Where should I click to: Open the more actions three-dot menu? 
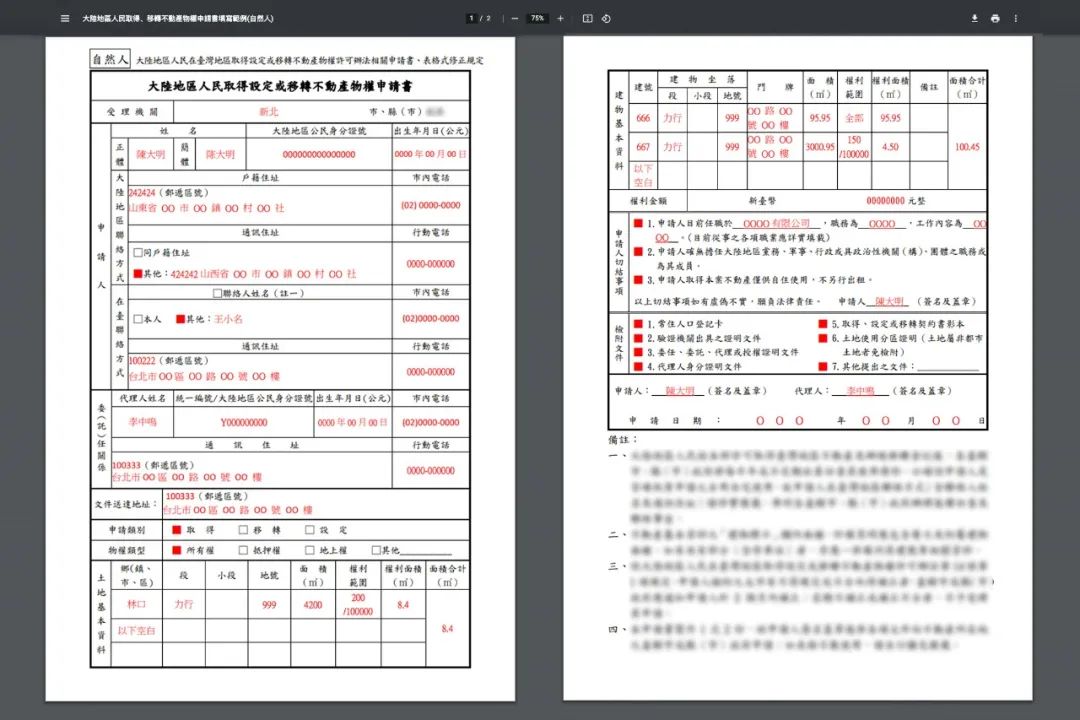click(1015, 19)
